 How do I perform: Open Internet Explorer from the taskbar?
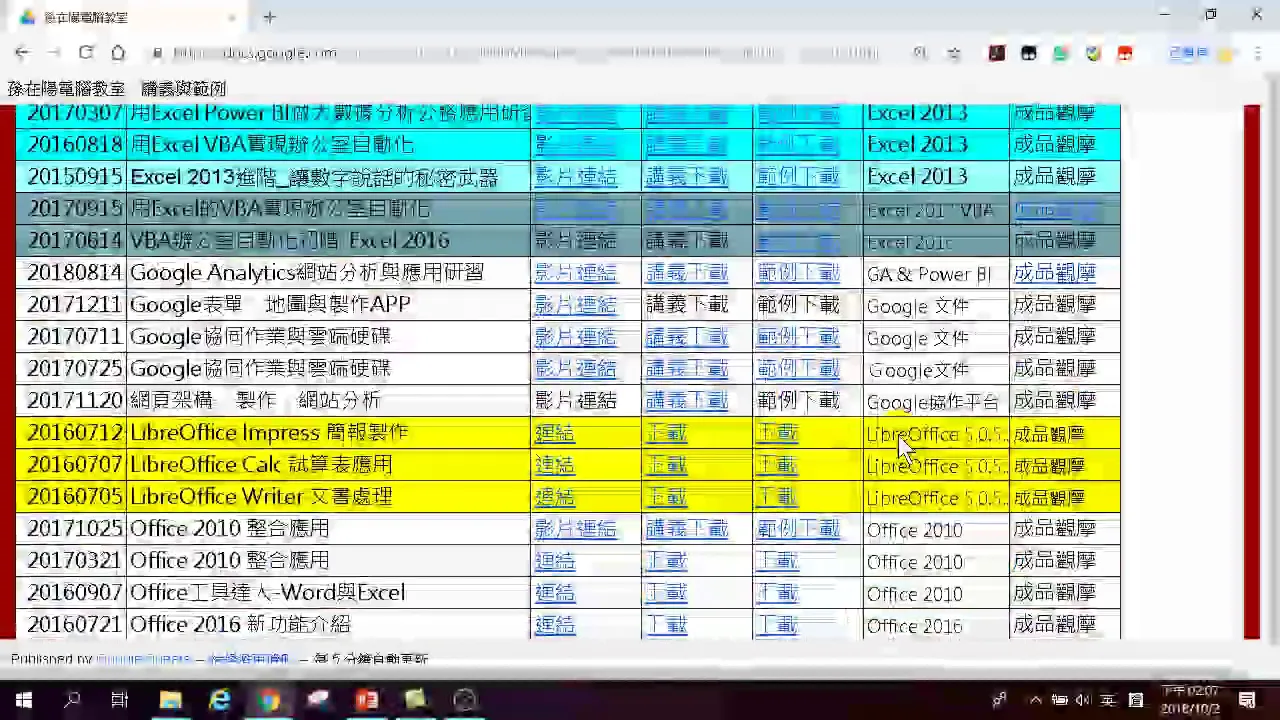tap(219, 700)
